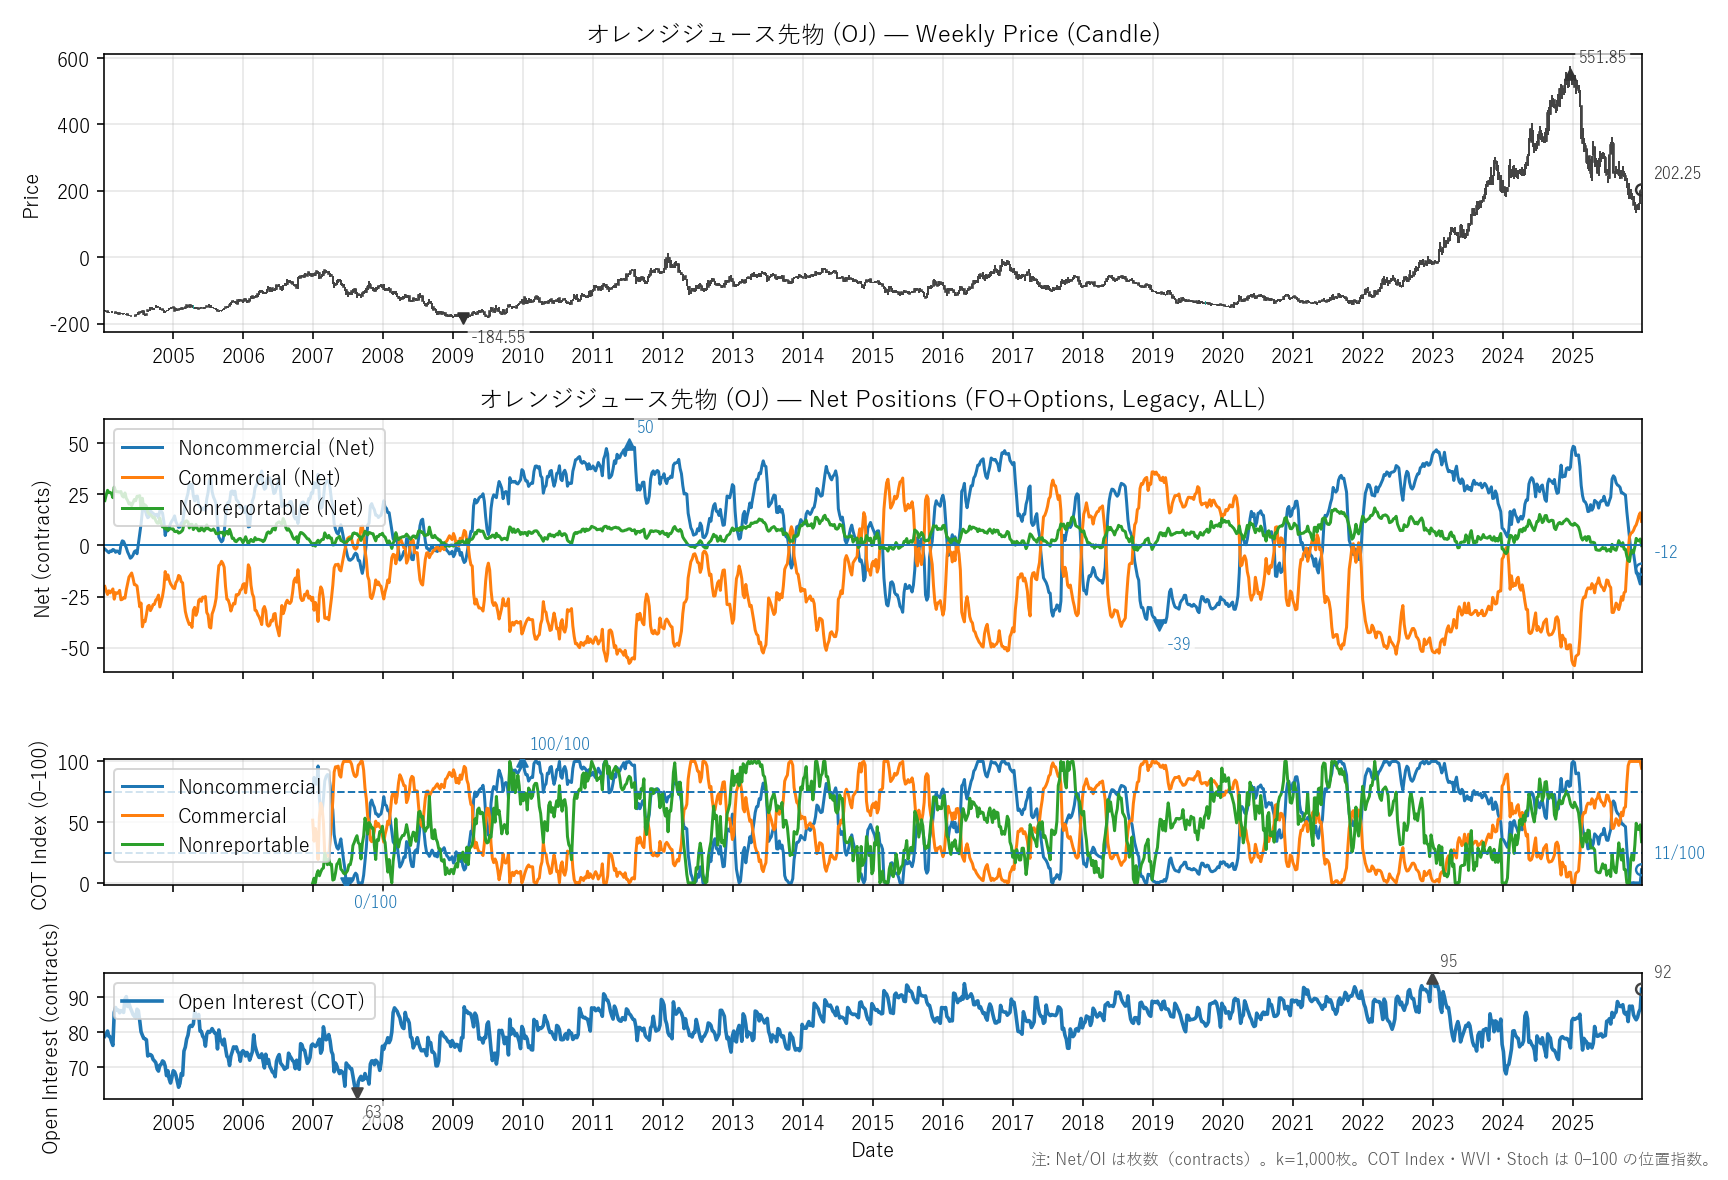Click the 100/100 COT Index annotation
Screen dimensions: 1728x1180
coord(560,744)
